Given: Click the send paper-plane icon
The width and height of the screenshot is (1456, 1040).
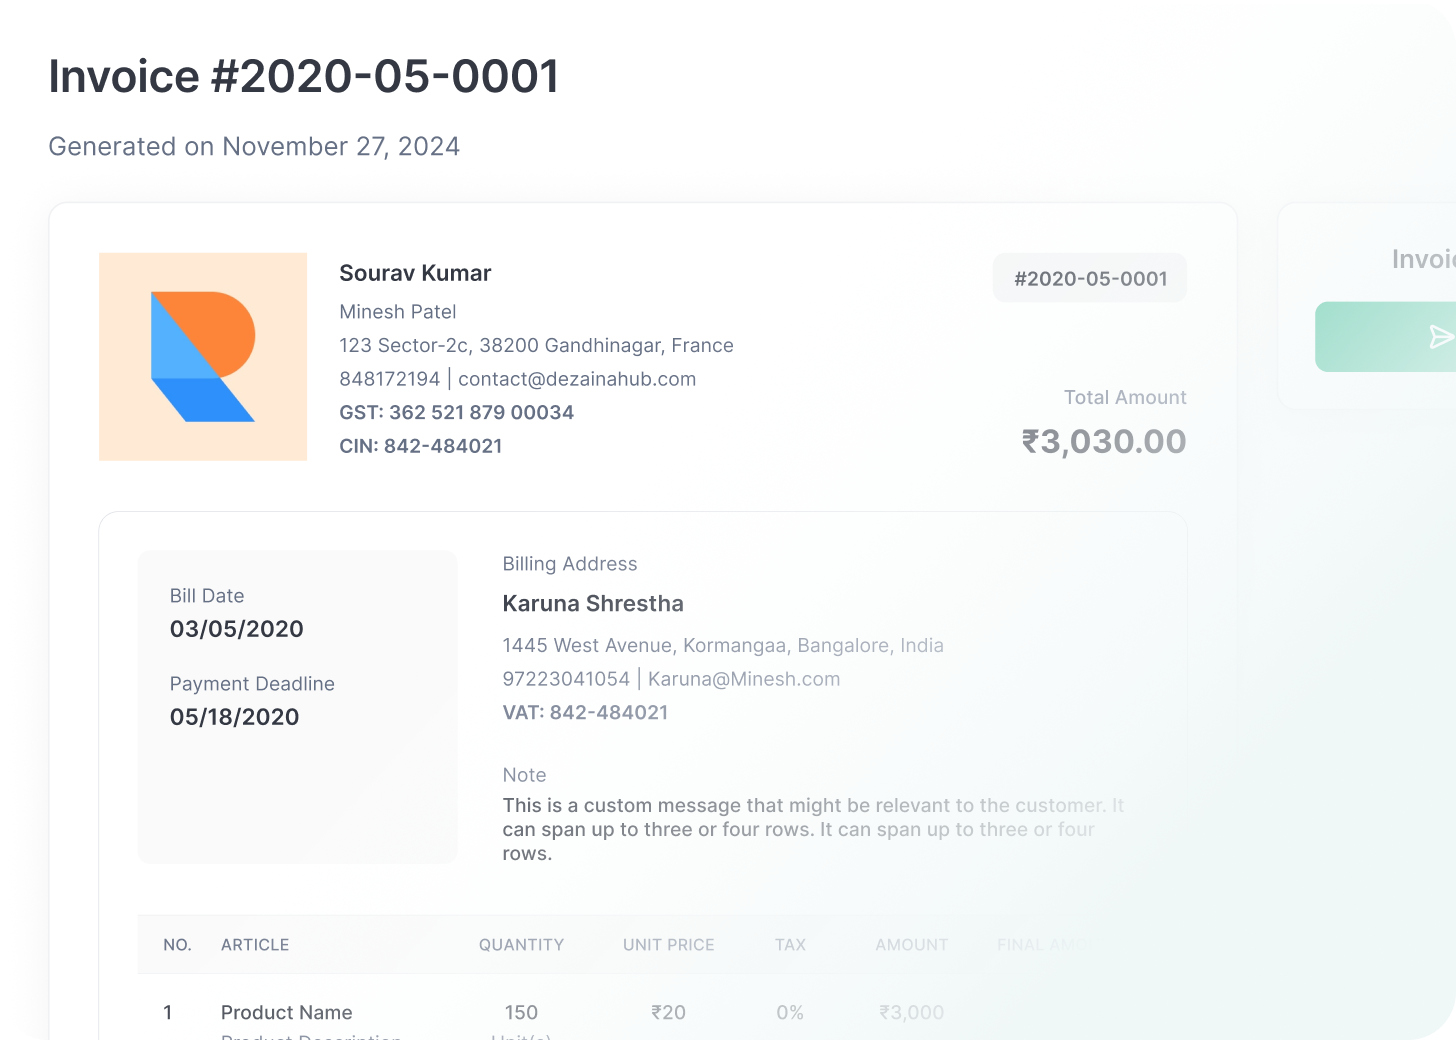Looking at the screenshot, I should pyautogui.click(x=1440, y=337).
